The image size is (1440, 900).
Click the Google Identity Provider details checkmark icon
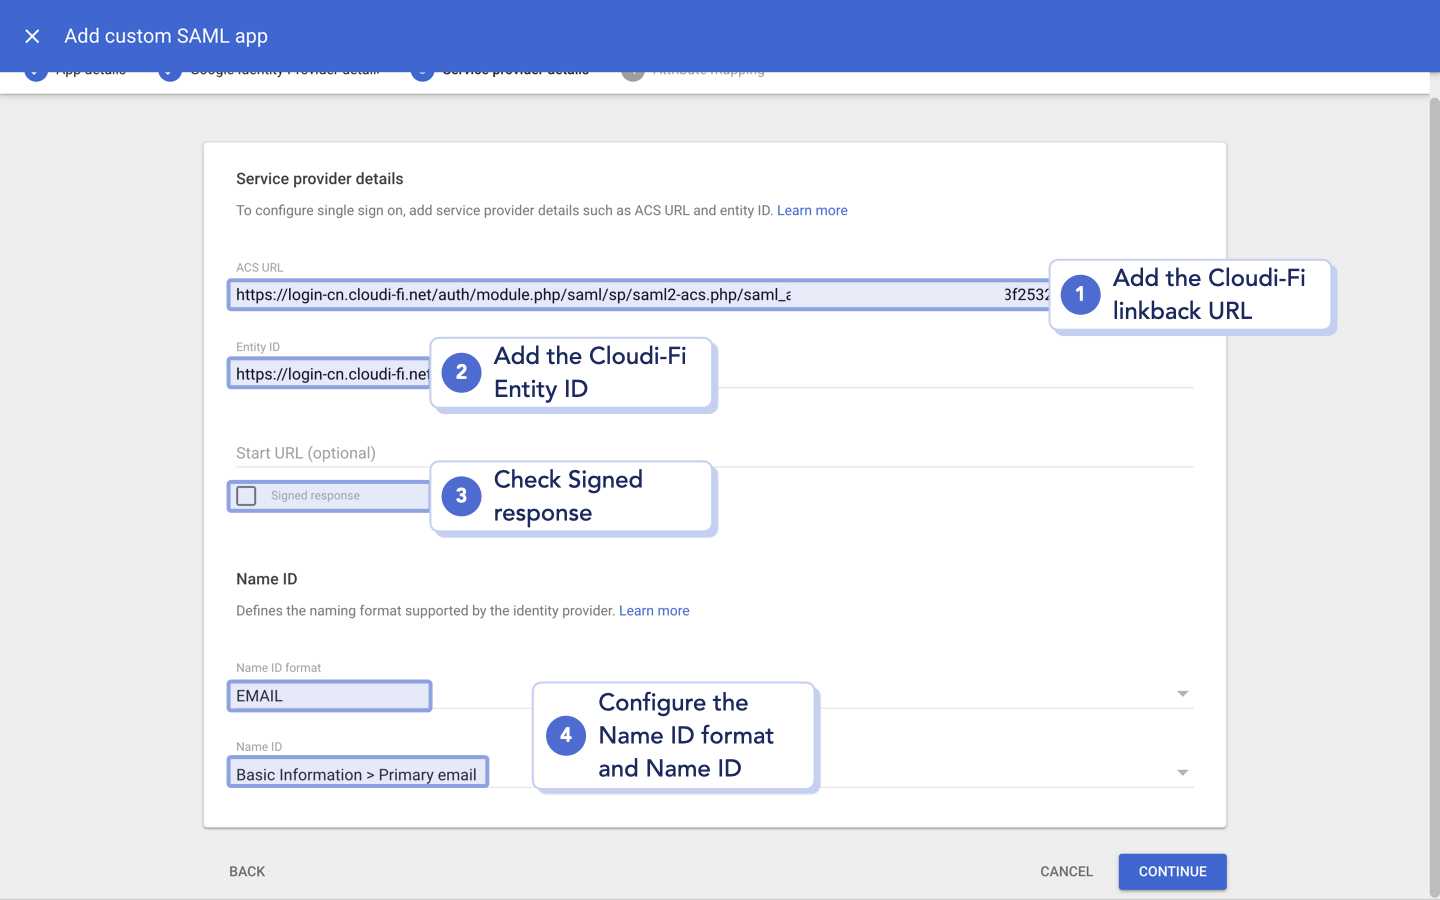tap(169, 69)
